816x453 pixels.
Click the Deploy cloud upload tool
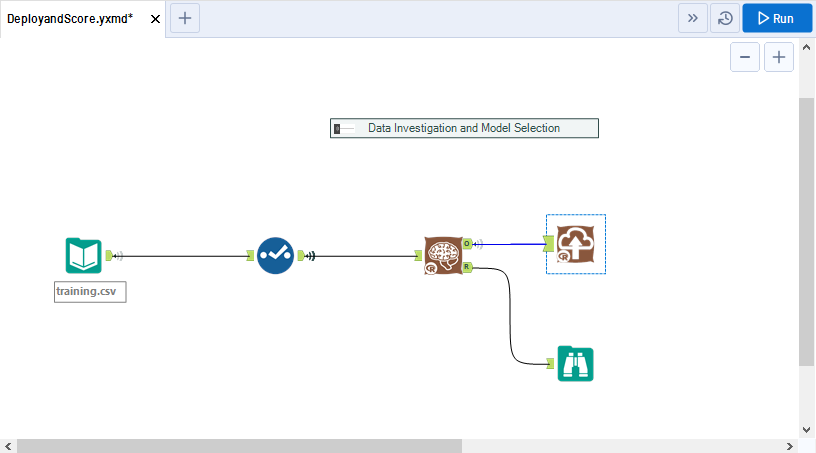(576, 244)
